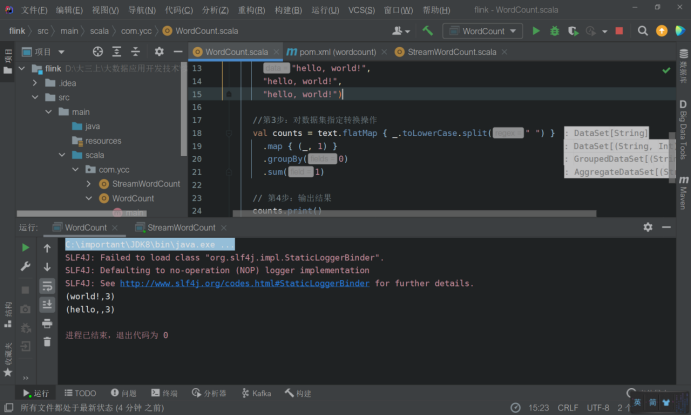This screenshot has width=692, height=415.
Task: Collapse all in project panel
Action: (135, 52)
